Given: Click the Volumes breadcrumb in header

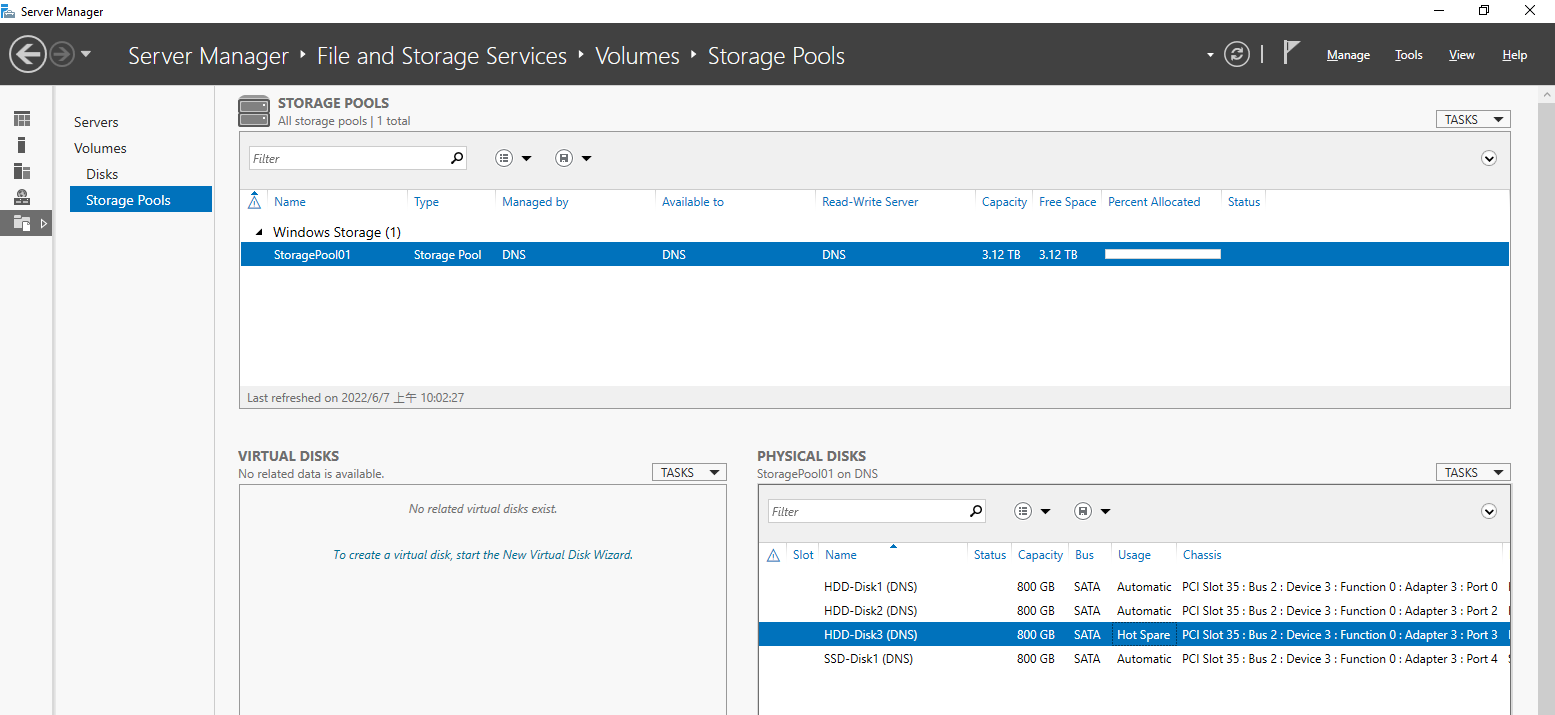Looking at the screenshot, I should pos(637,56).
